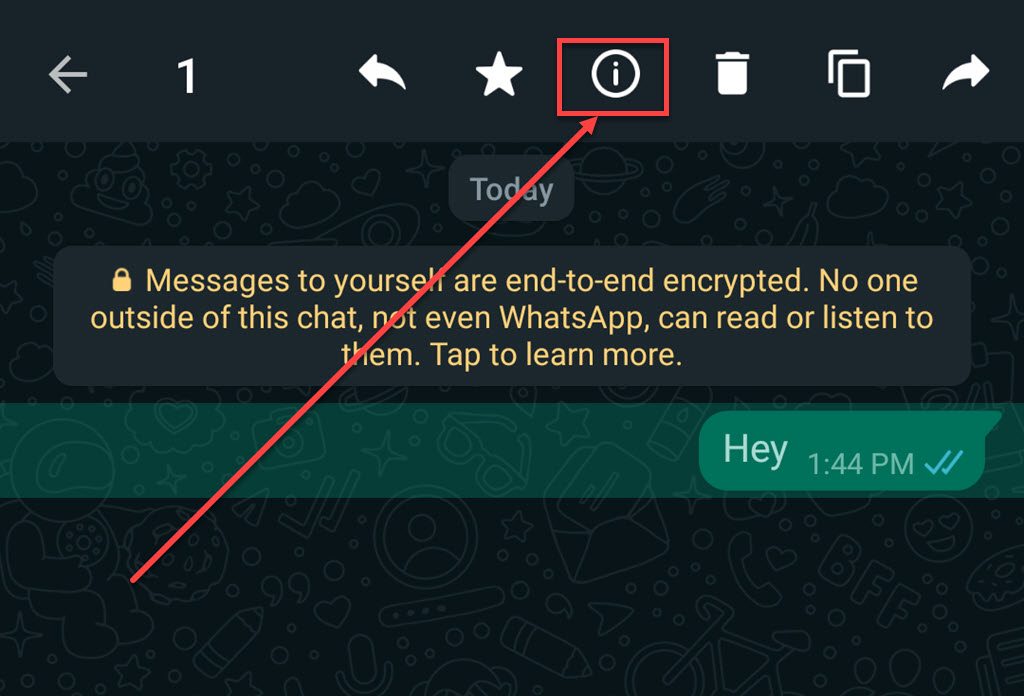Viewport: 1024px width, 696px height.
Task: Tap the back arrow to exit selection
Action: click(68, 74)
